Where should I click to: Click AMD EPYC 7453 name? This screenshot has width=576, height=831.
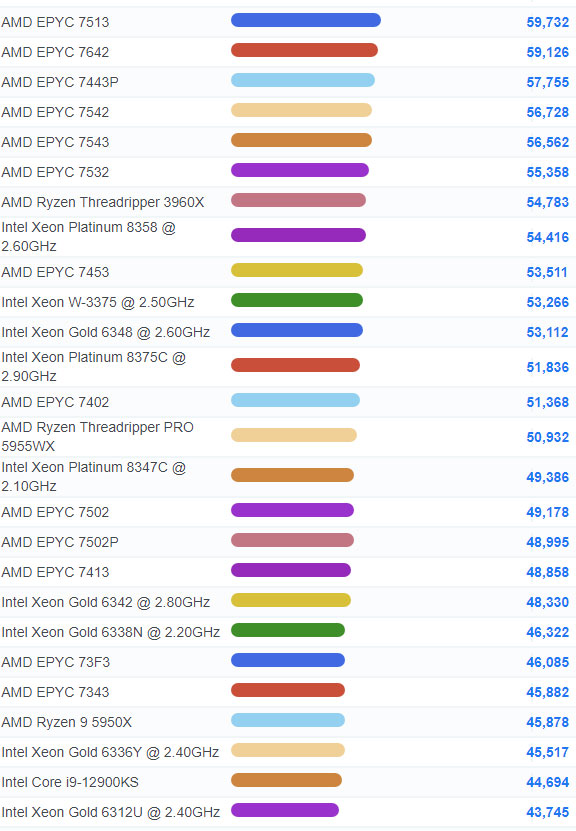tap(55, 272)
